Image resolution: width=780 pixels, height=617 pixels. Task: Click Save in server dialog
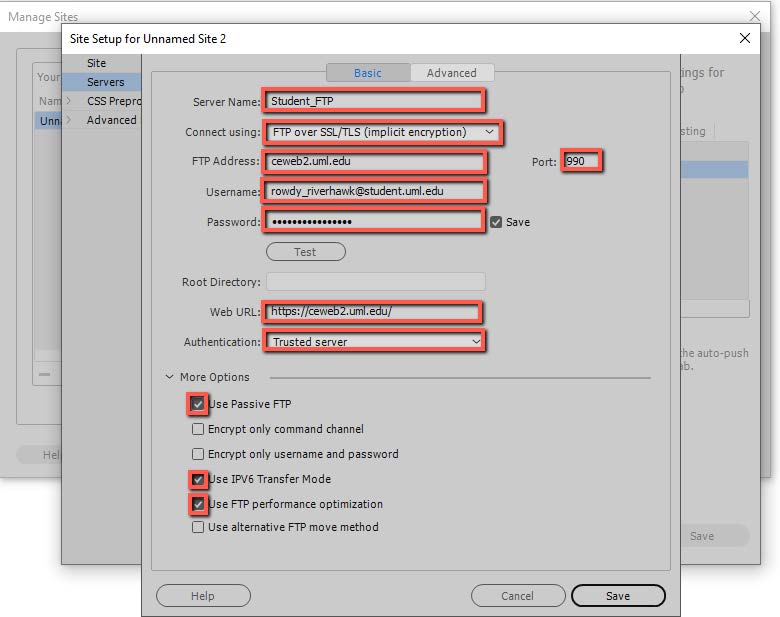tap(618, 596)
